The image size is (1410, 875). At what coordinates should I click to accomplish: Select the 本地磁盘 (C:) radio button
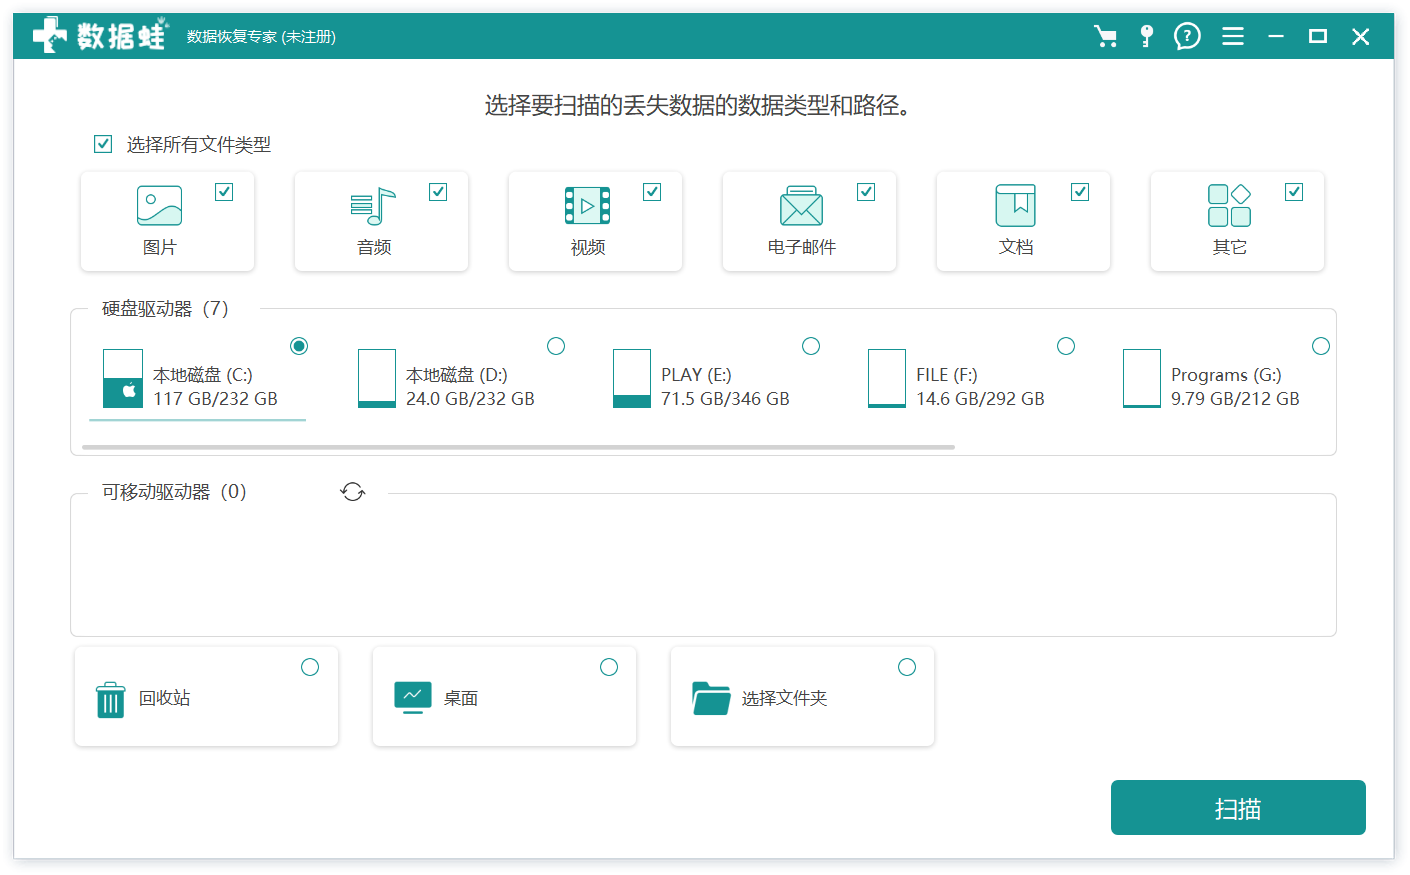click(x=299, y=346)
